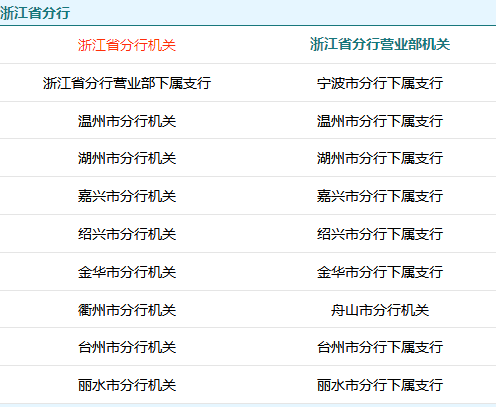Open 嘉兴市分行下属支行 entry
Screen dimensions: 496x407
pos(380,196)
